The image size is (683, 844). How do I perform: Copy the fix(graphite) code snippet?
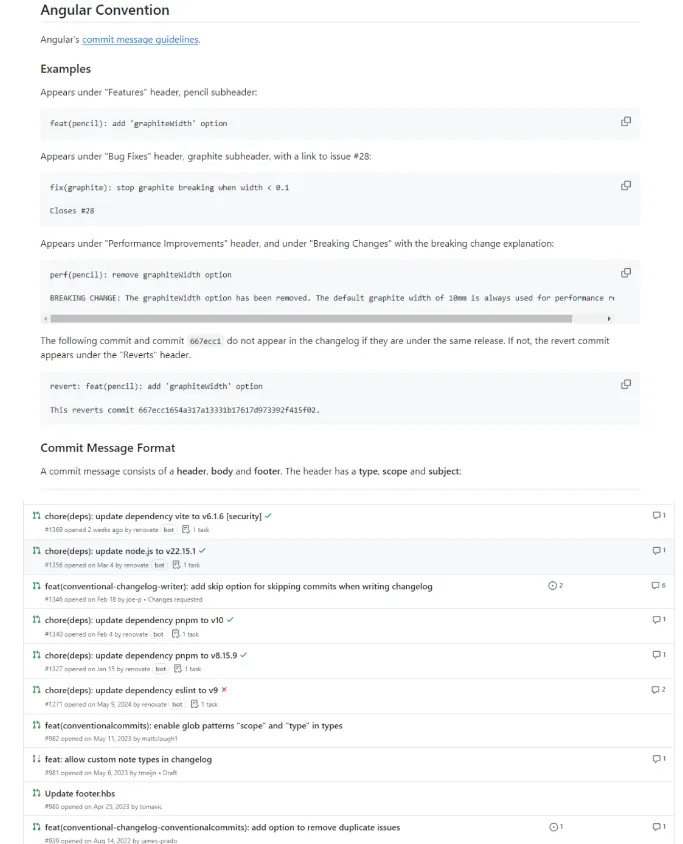625,186
